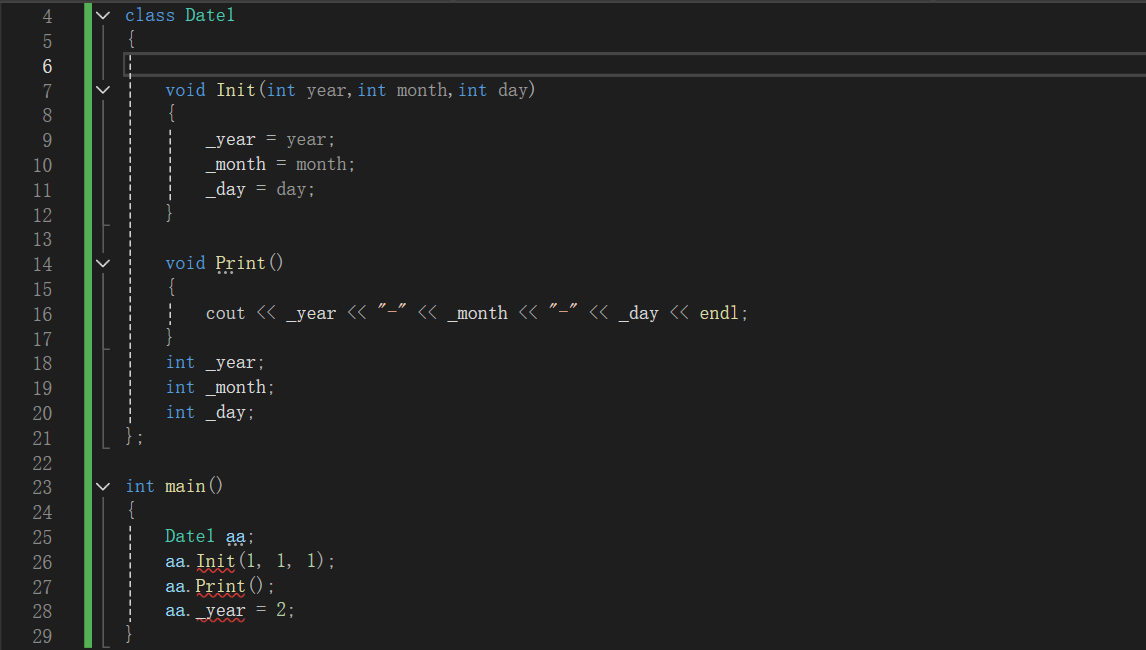Click line number 28 in the gutter
The image size is (1146, 650).
(42, 611)
